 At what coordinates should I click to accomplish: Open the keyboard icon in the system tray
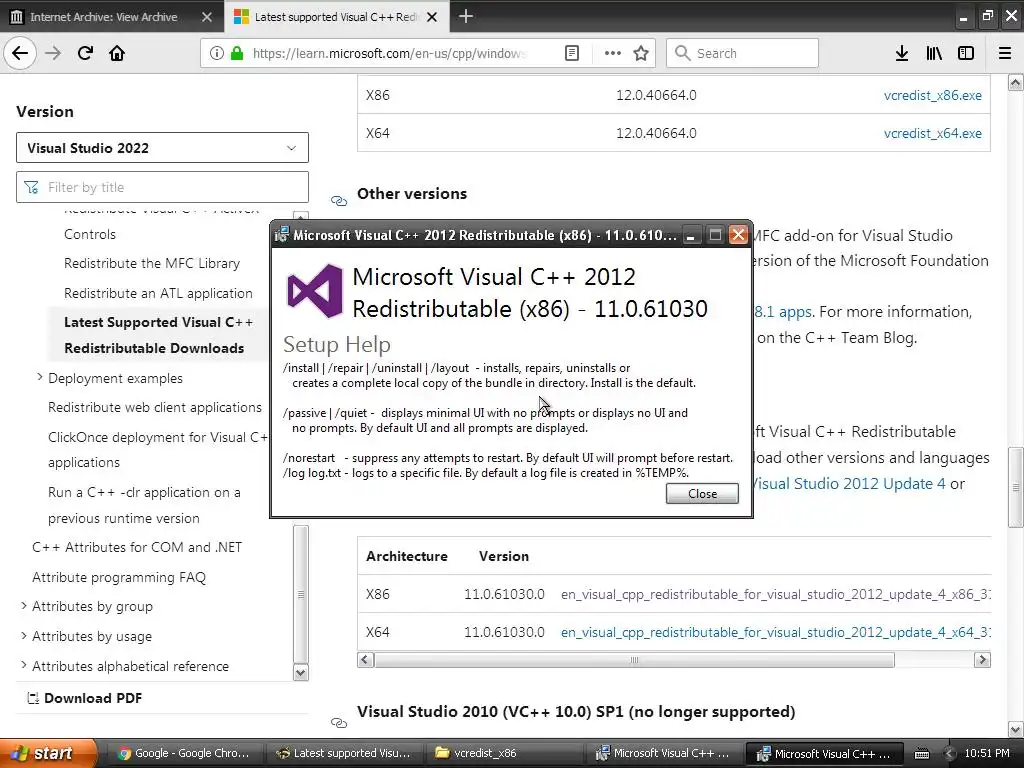tap(921, 754)
